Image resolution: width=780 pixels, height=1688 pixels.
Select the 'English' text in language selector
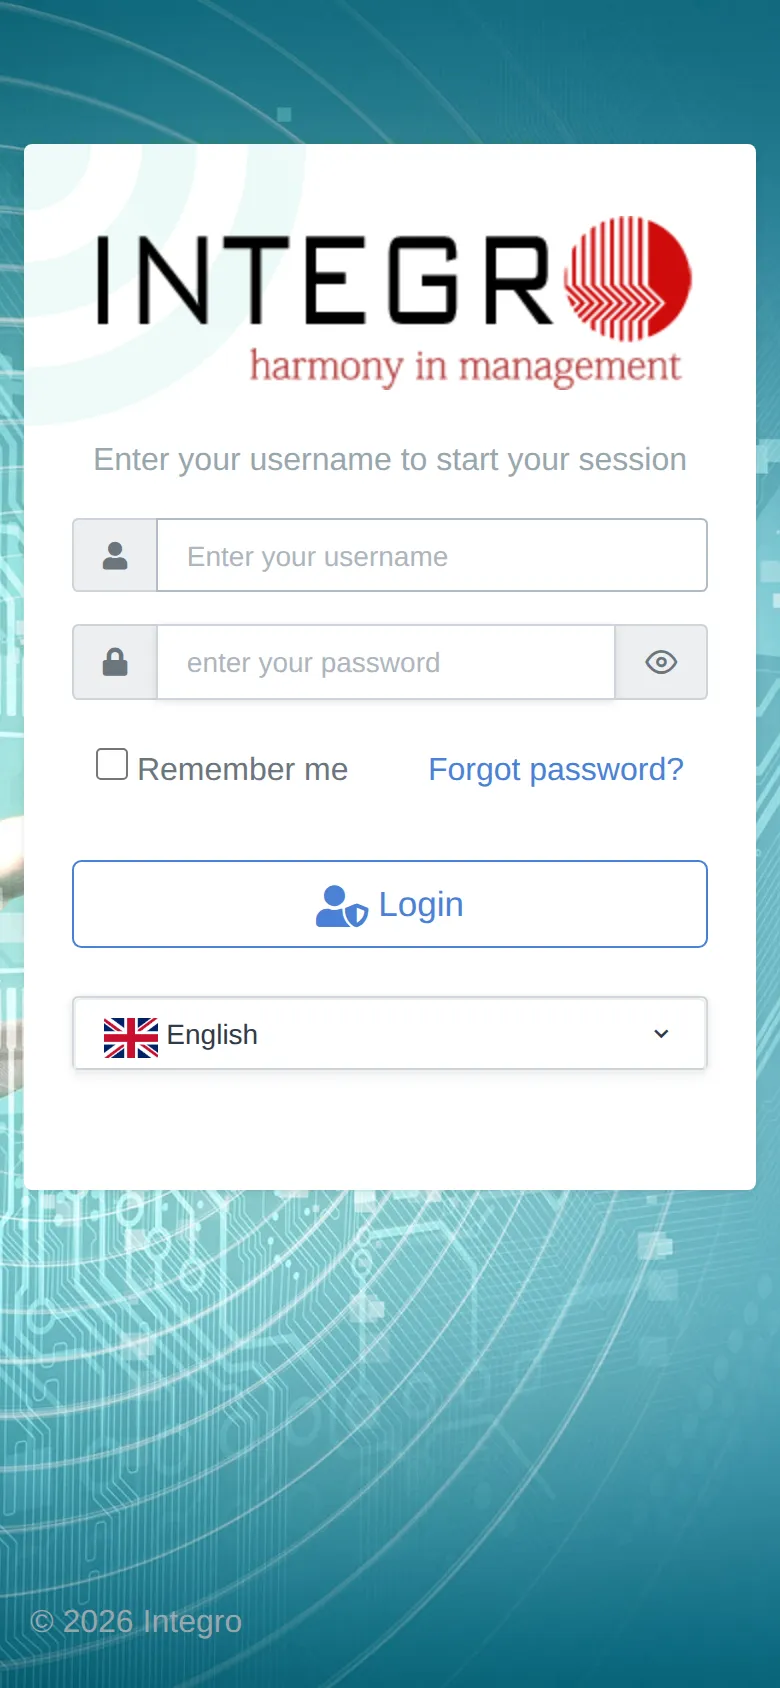click(x=212, y=1035)
